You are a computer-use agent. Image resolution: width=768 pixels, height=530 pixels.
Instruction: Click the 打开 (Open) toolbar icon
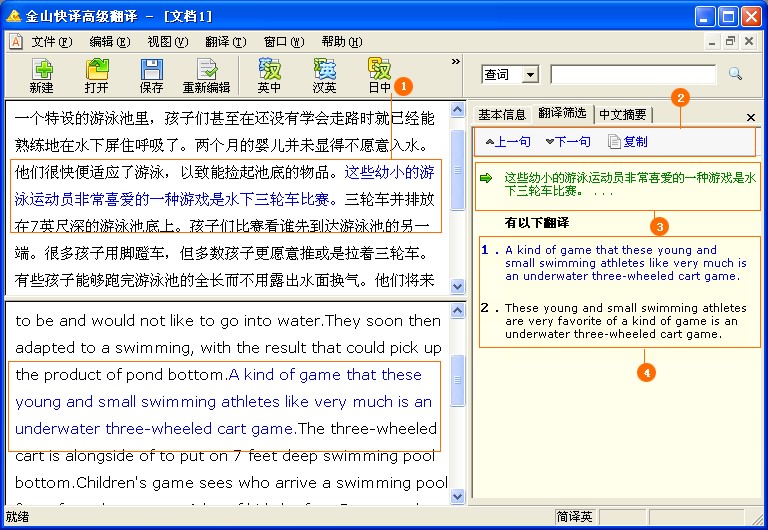pyautogui.click(x=97, y=75)
